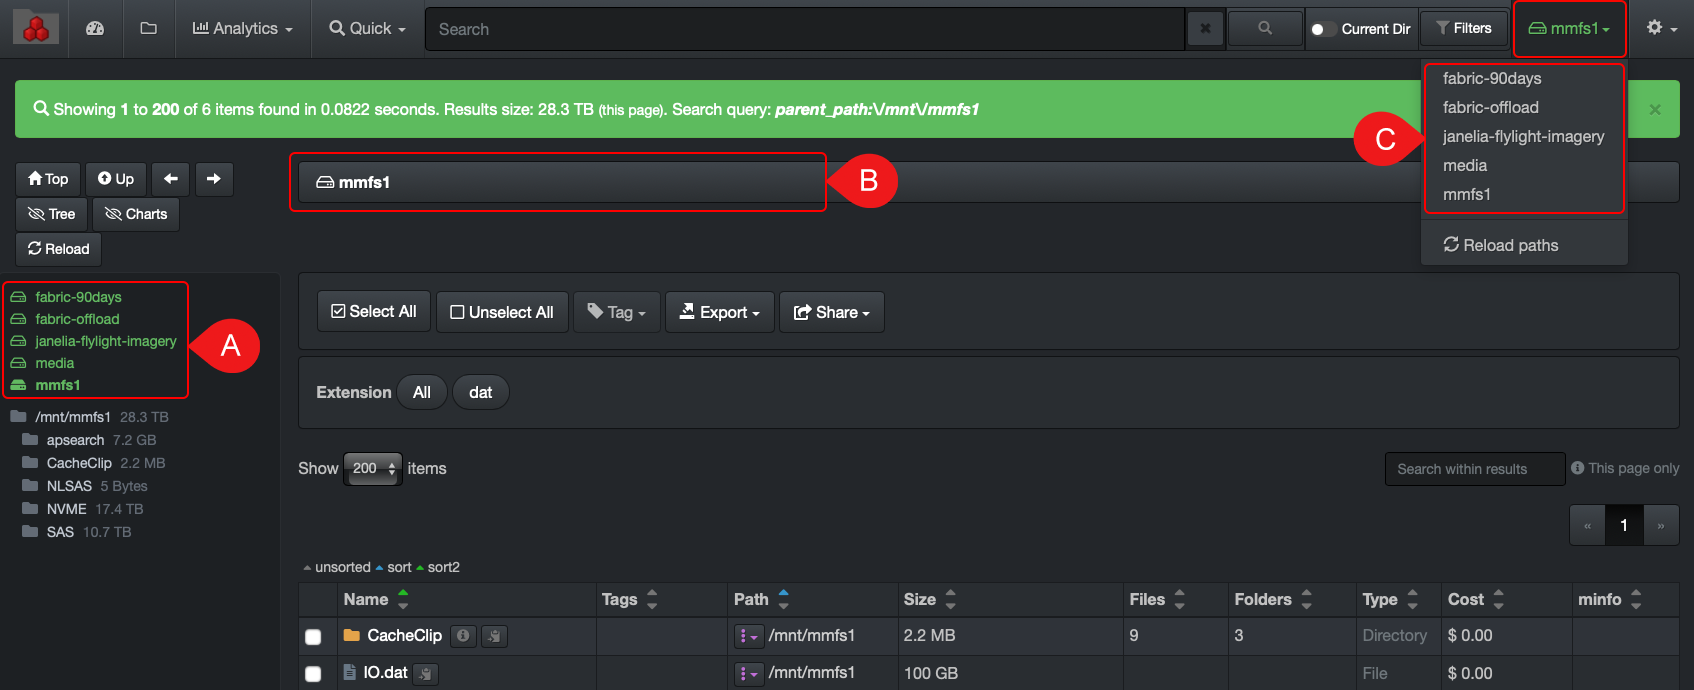Open the Analytics dropdown menu
Image resolution: width=1694 pixels, height=690 pixels.
[x=242, y=29]
